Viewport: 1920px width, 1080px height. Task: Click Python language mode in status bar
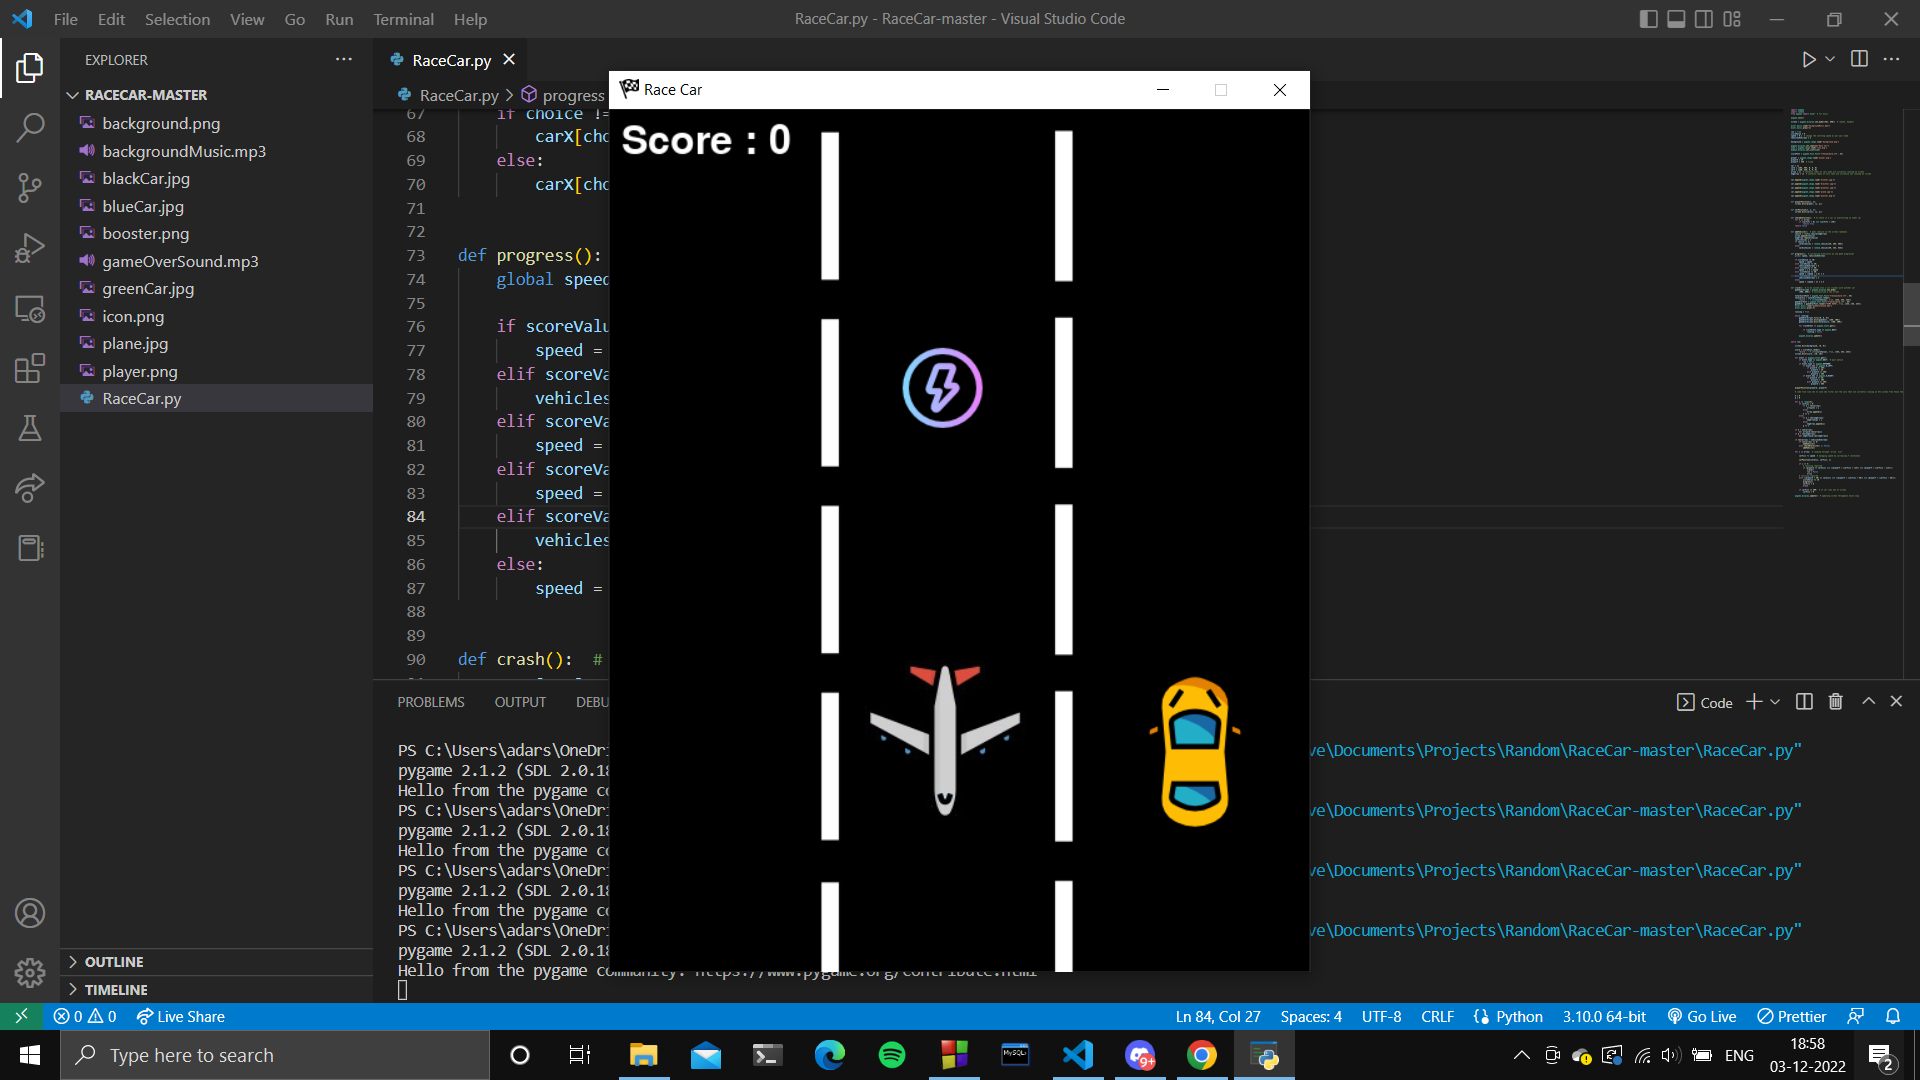(x=1518, y=1016)
